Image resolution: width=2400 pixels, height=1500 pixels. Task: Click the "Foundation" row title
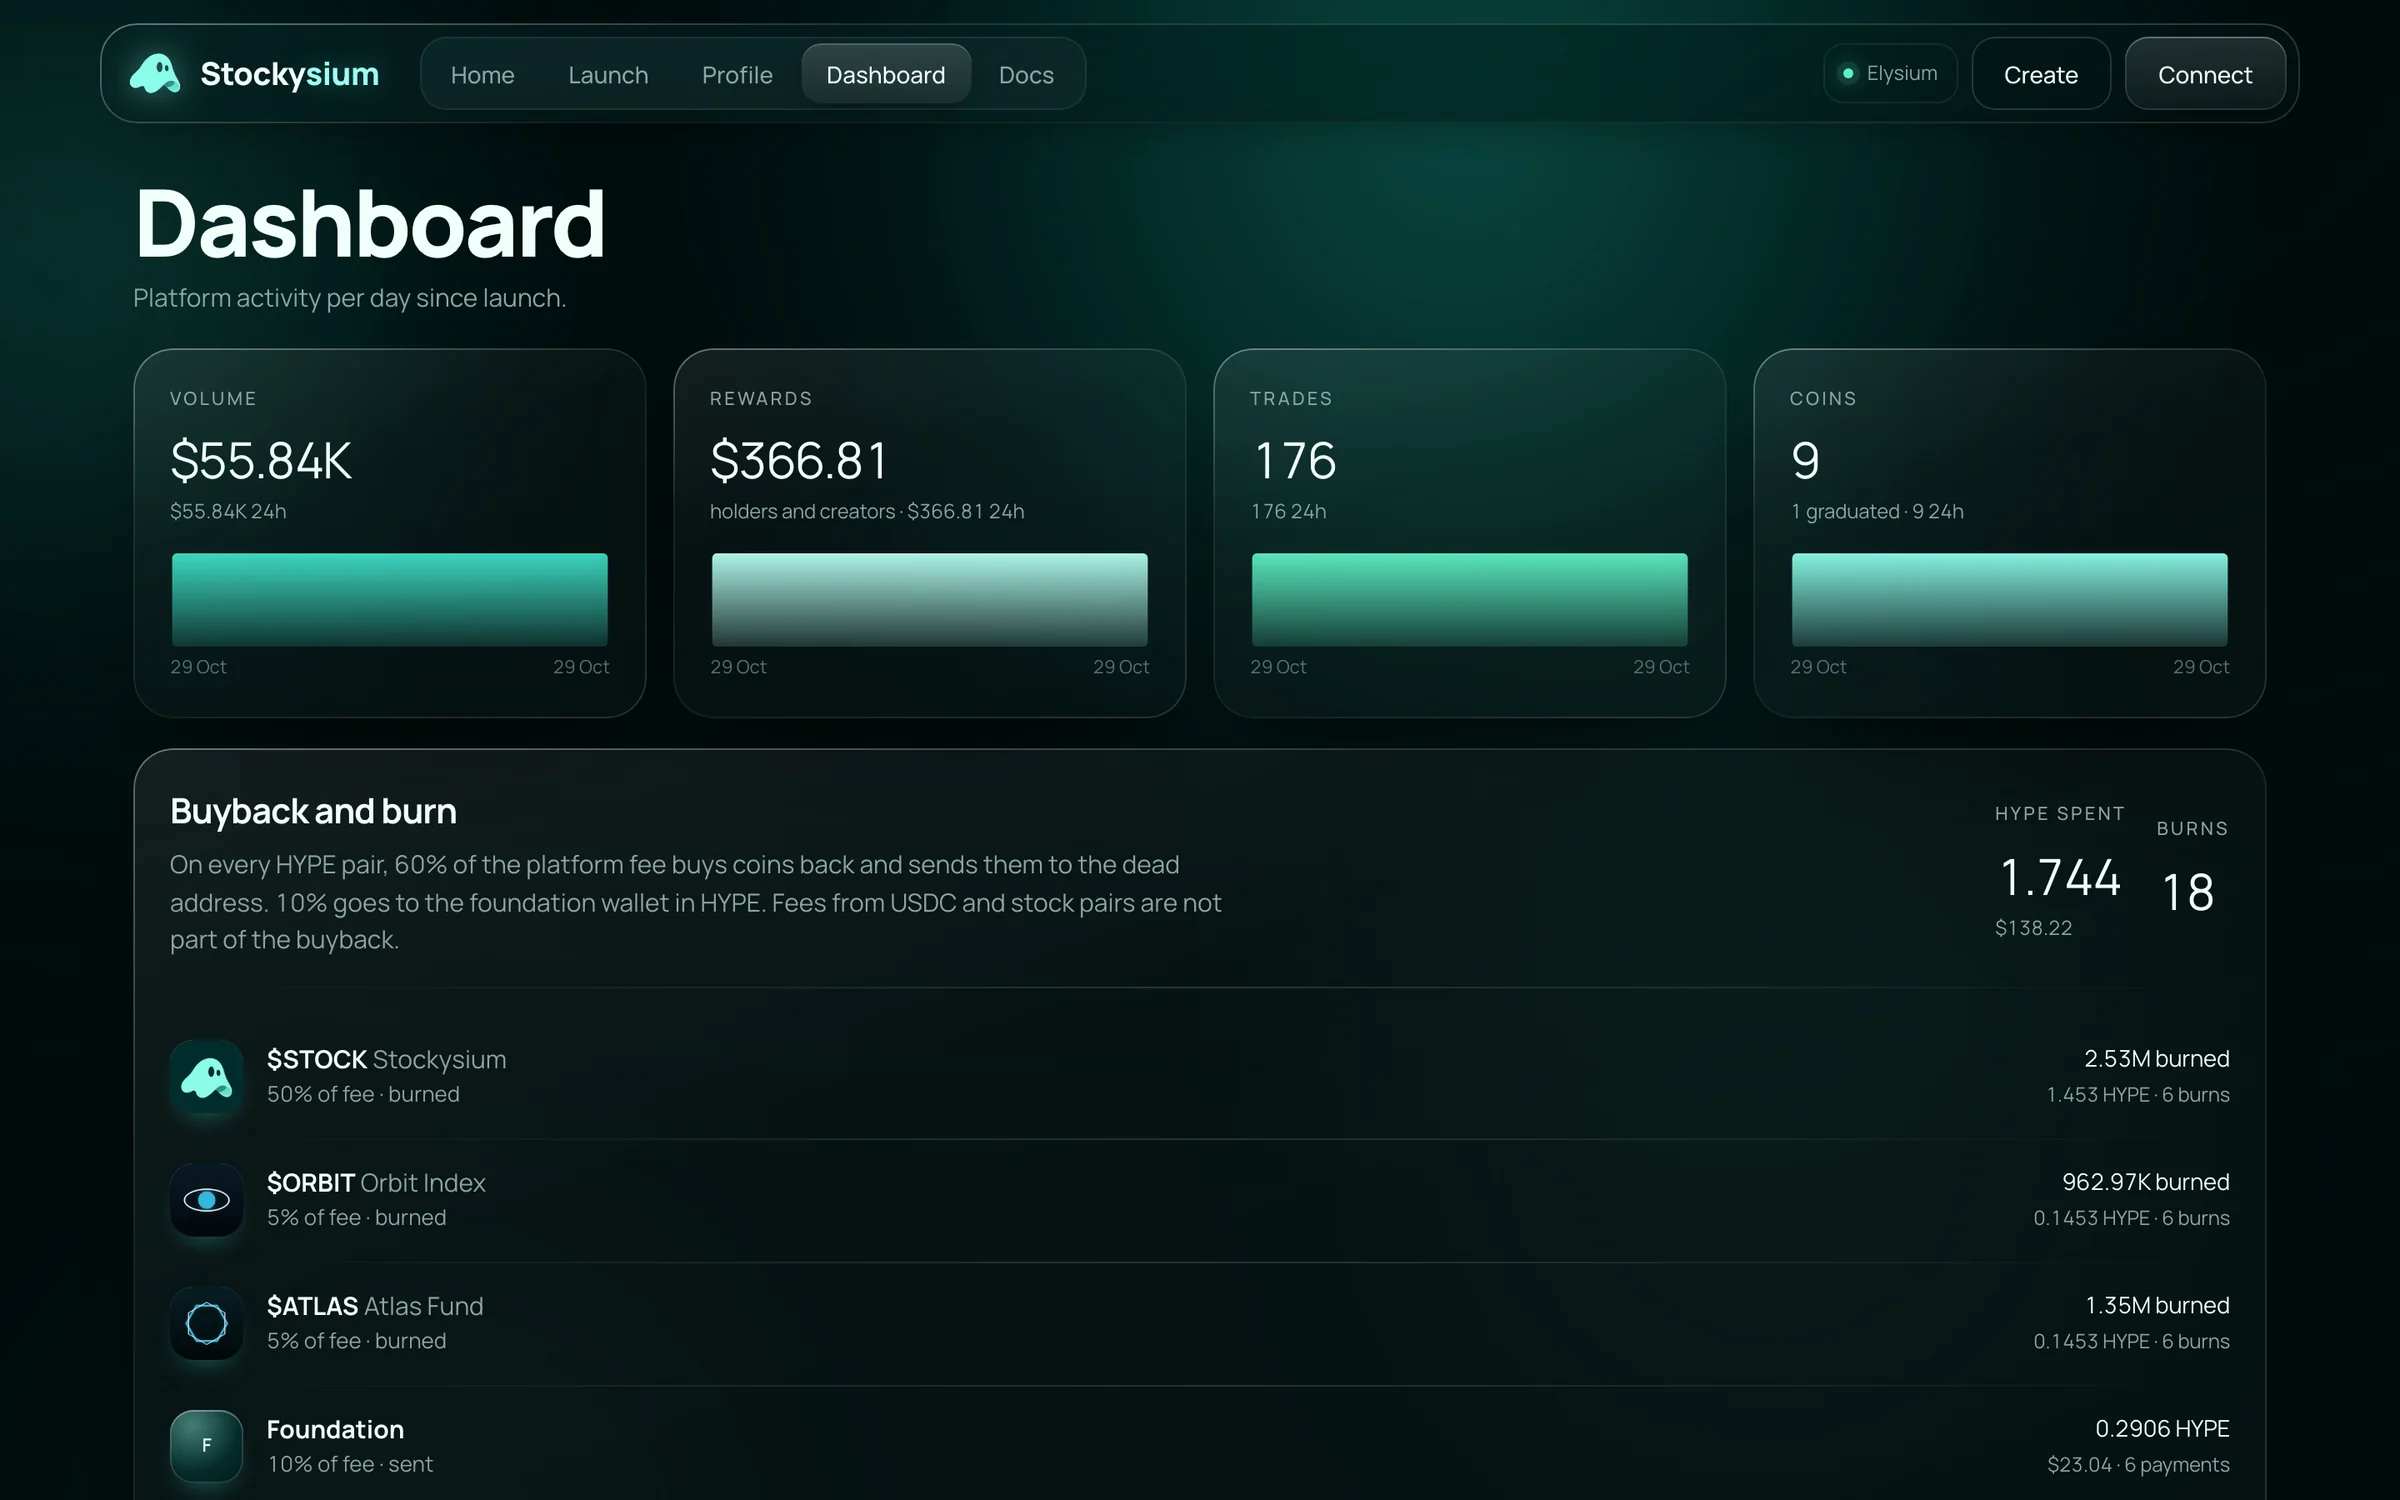point(335,1430)
